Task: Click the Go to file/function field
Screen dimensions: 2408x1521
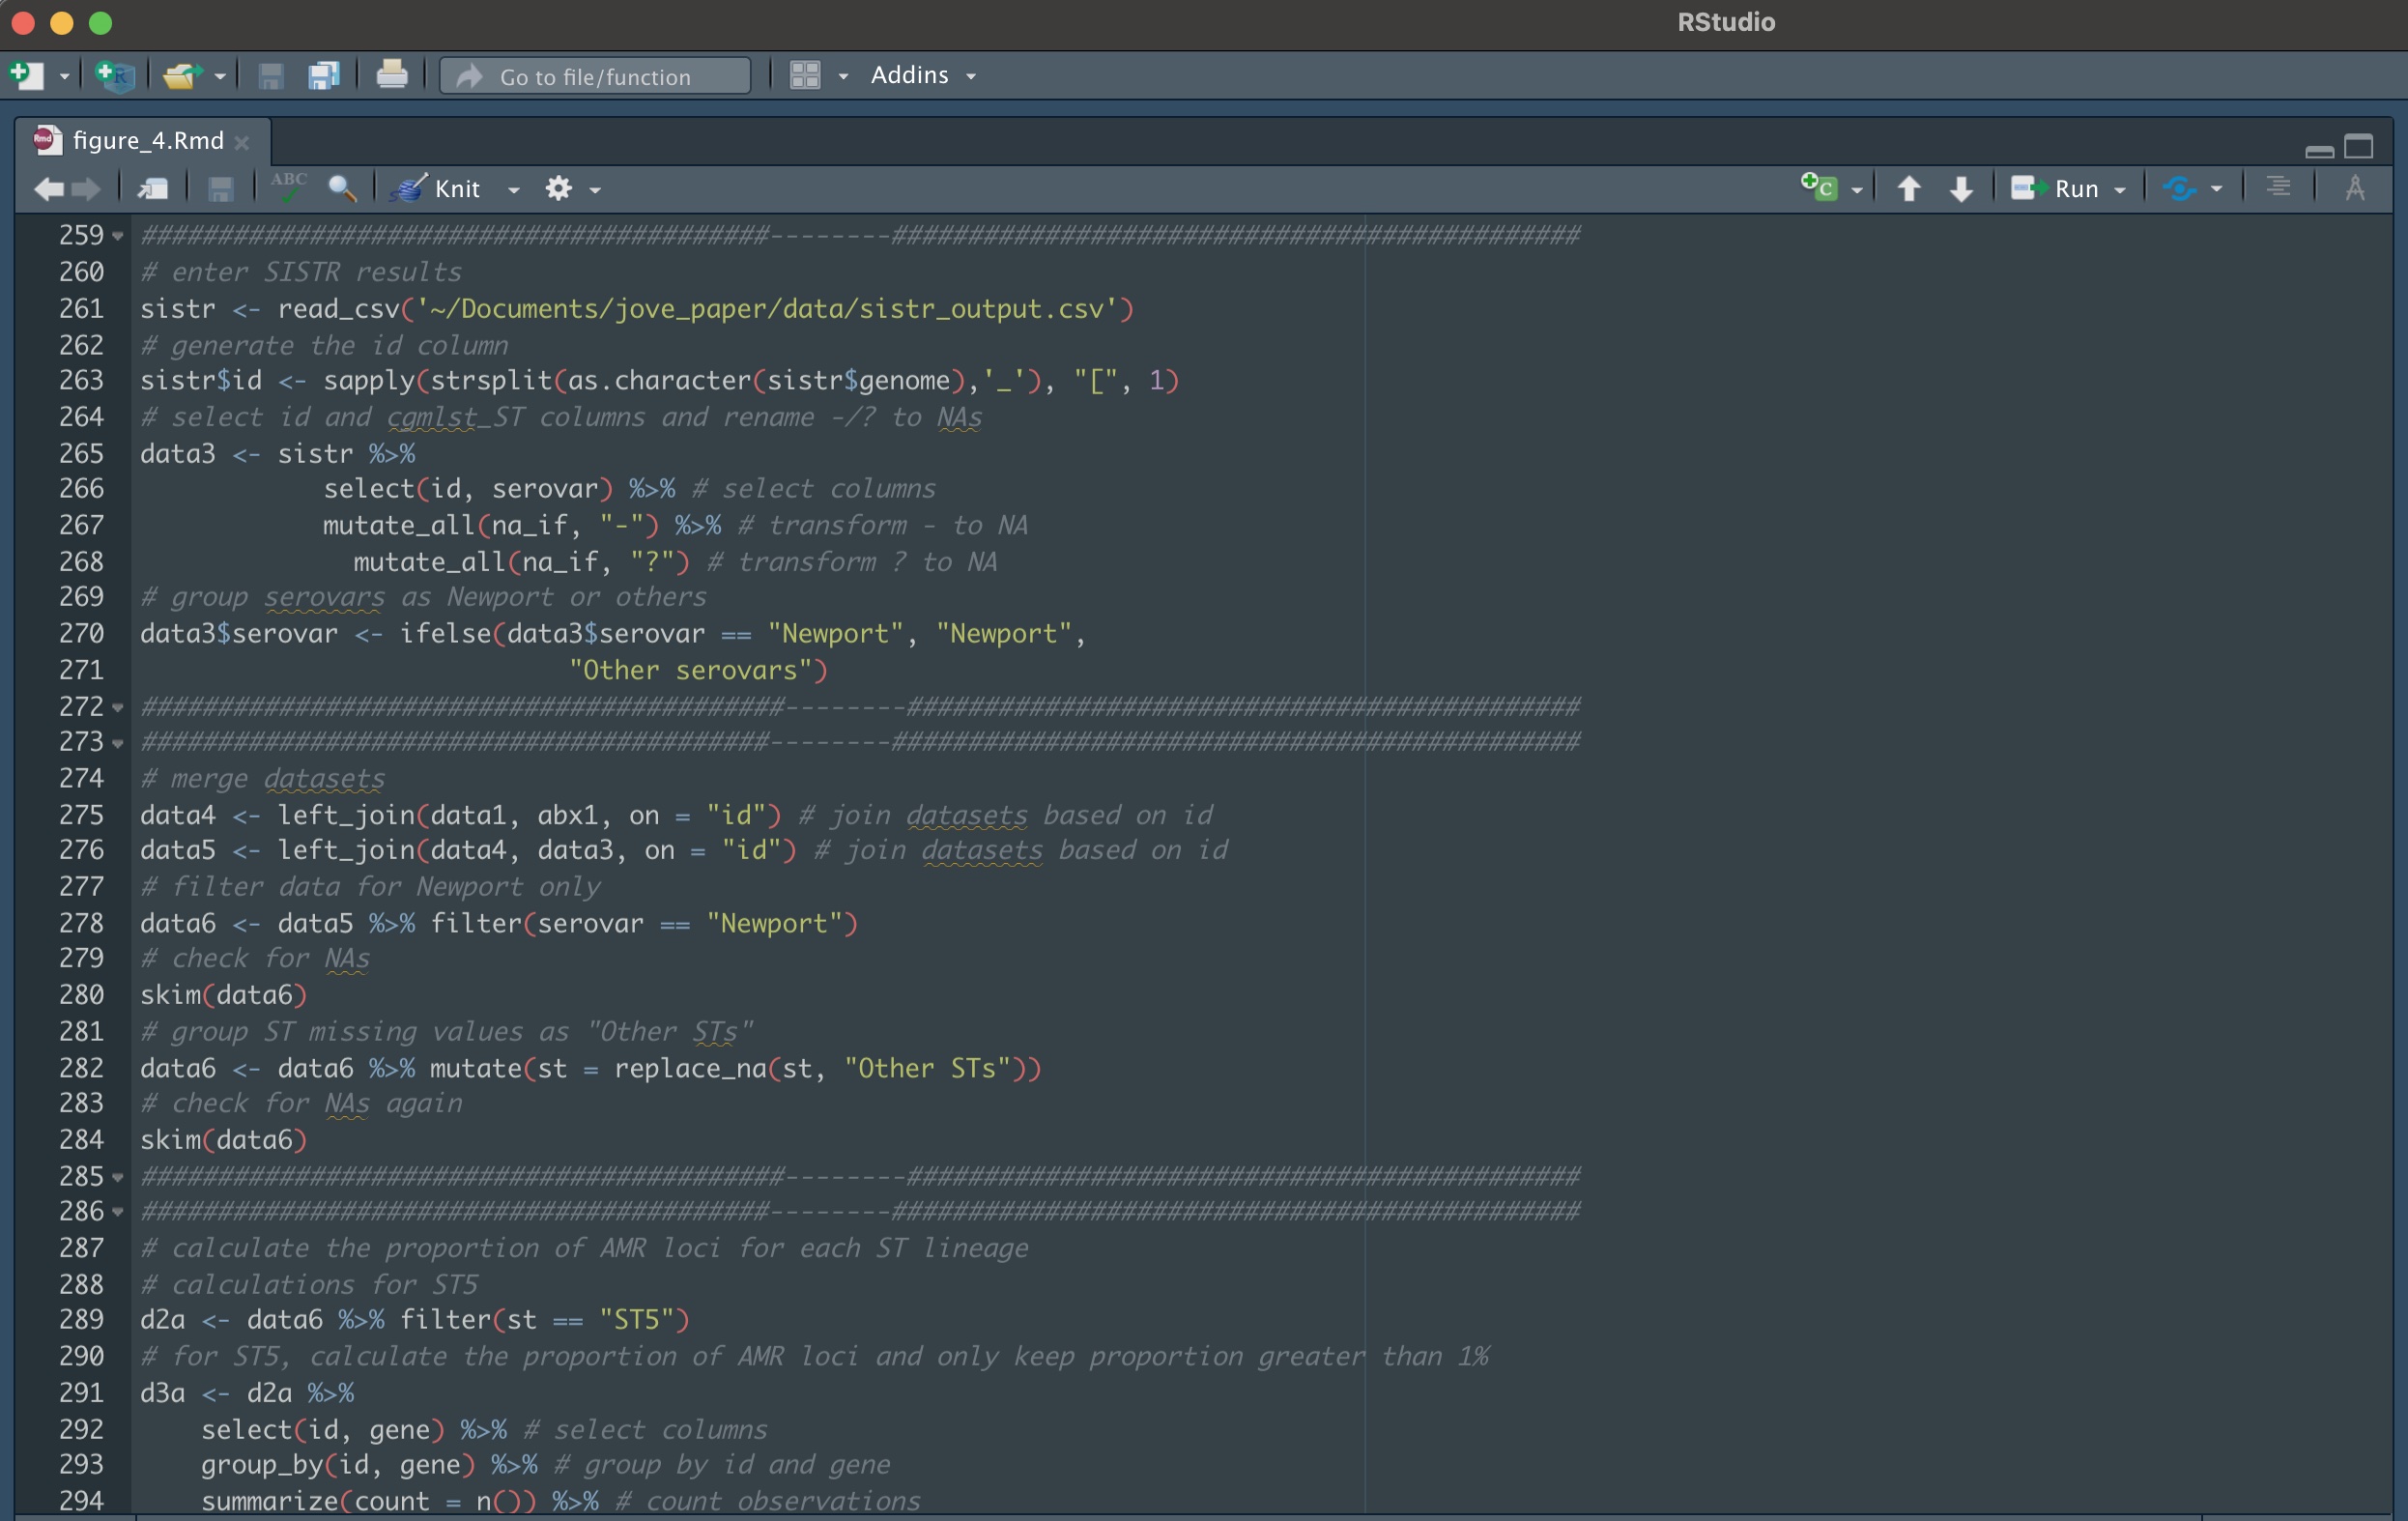Action: [596, 76]
